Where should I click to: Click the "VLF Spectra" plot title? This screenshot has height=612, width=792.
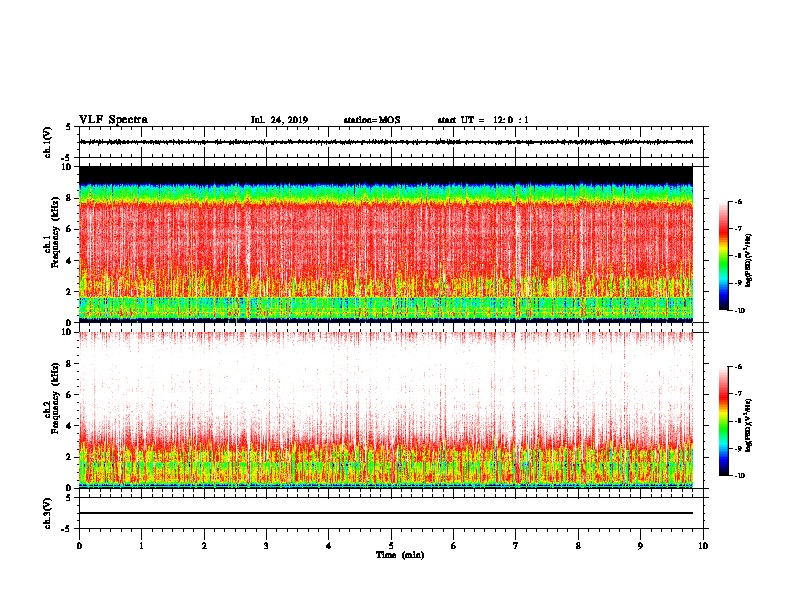pos(113,120)
